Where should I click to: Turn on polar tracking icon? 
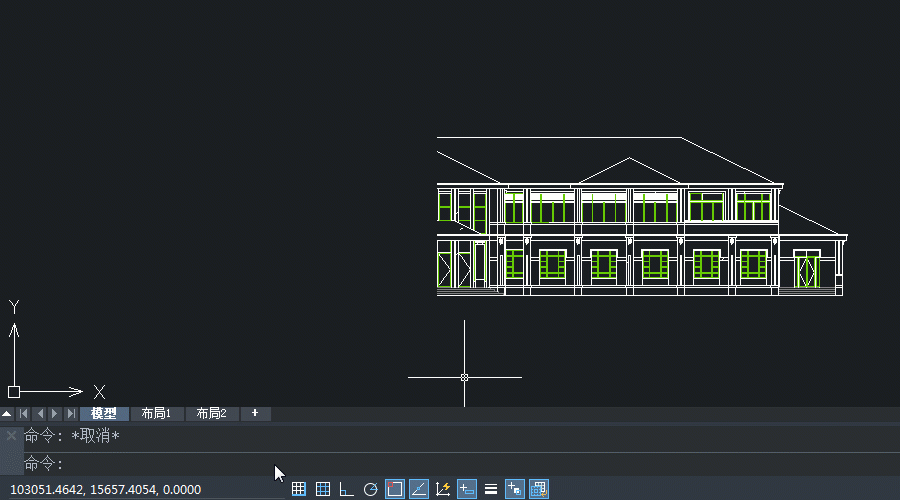(x=371, y=489)
